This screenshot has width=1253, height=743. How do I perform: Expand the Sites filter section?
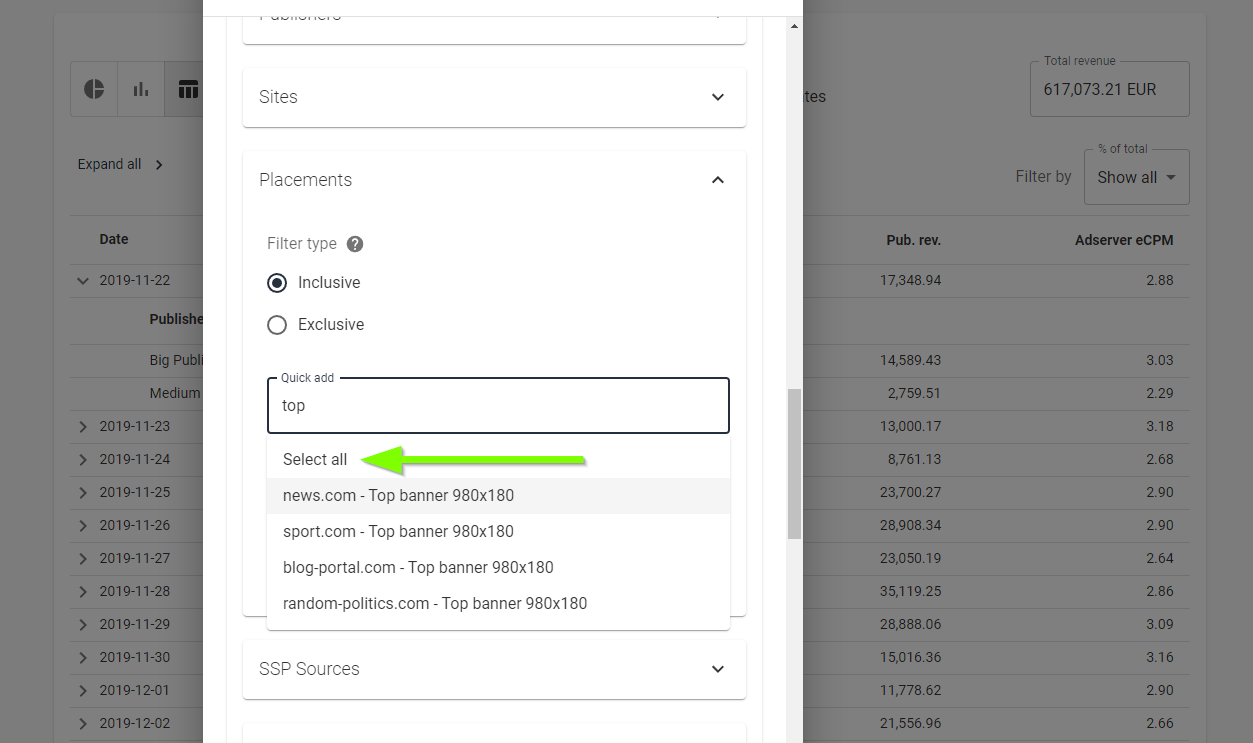click(x=494, y=97)
